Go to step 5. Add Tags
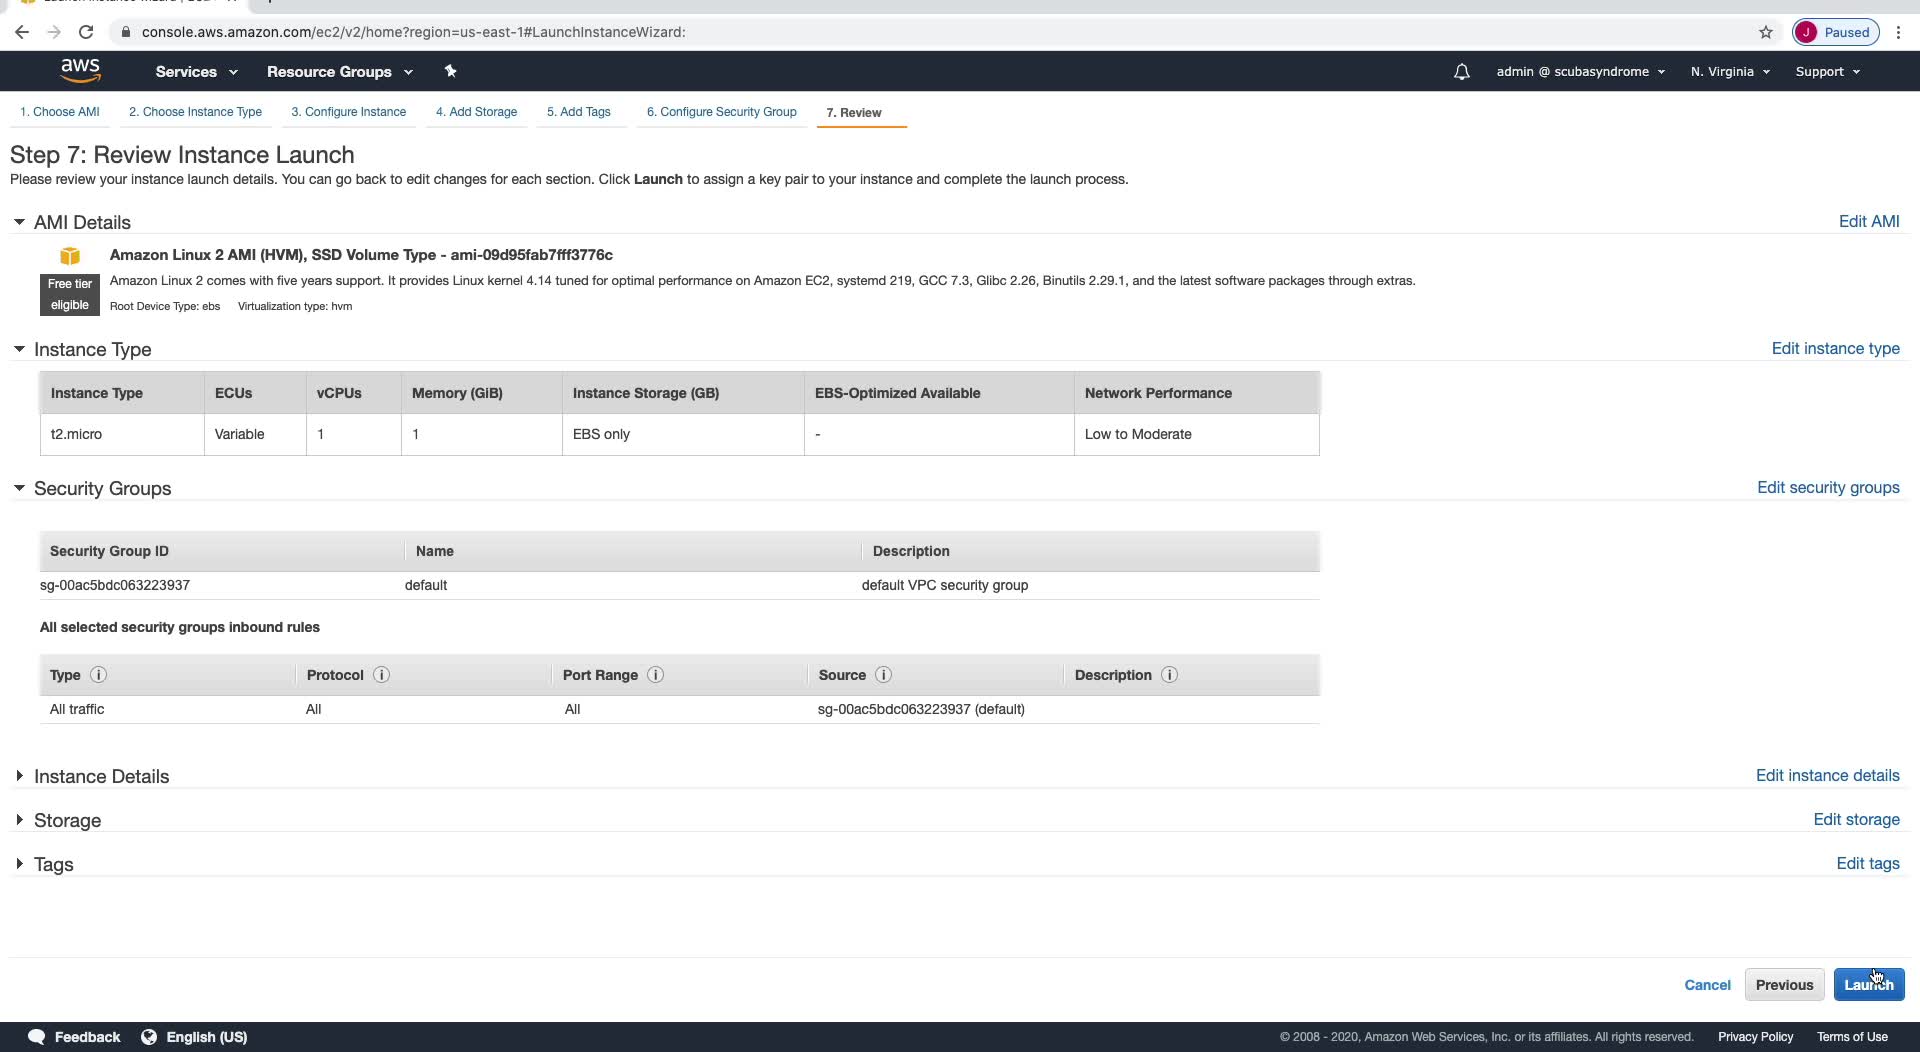 (x=578, y=112)
